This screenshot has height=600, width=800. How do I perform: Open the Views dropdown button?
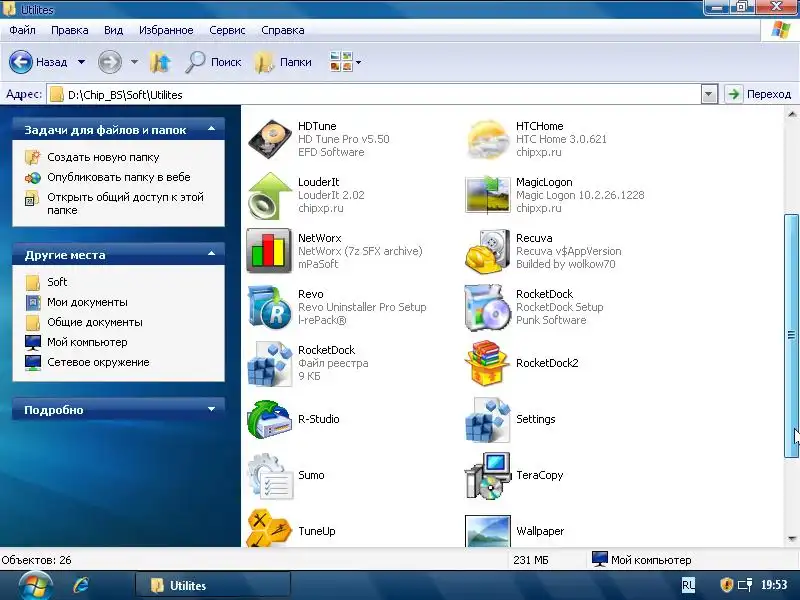(346, 62)
